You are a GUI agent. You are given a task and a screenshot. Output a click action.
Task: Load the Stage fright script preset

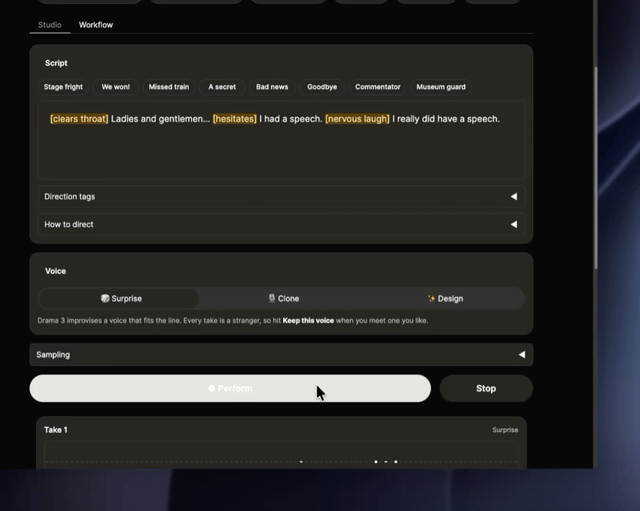pyautogui.click(x=63, y=87)
